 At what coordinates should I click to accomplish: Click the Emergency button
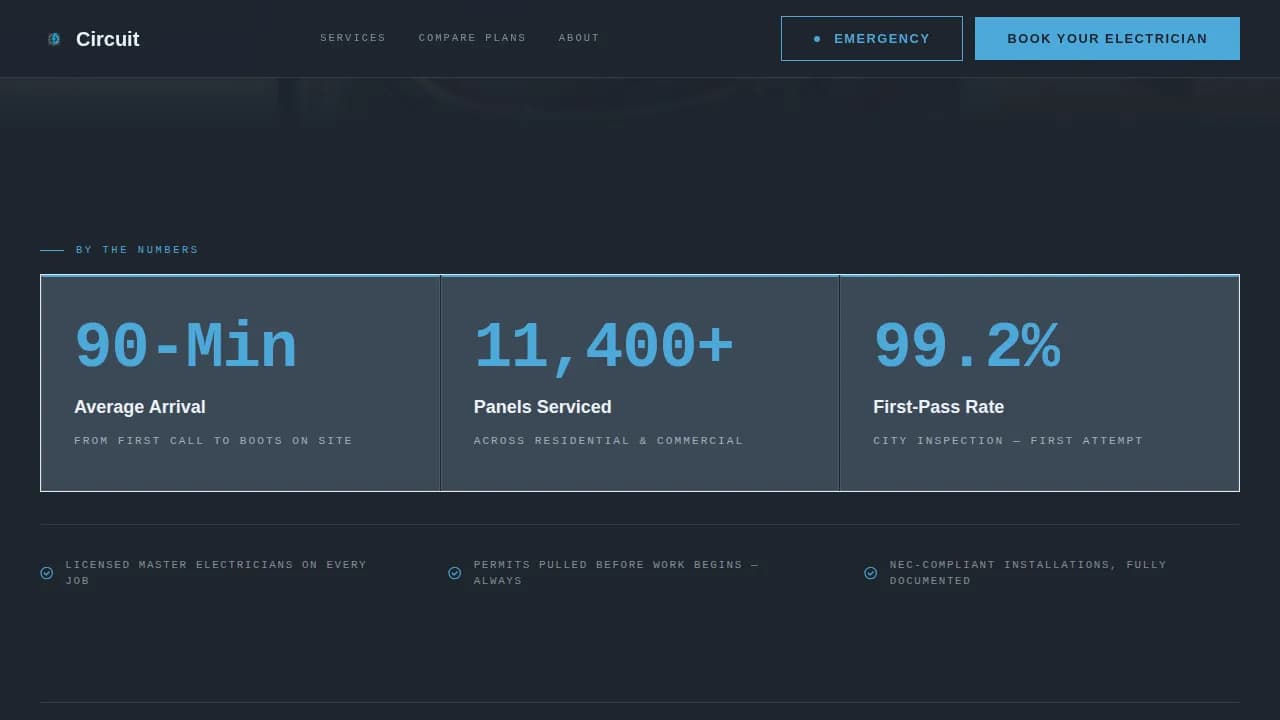[x=871, y=38]
